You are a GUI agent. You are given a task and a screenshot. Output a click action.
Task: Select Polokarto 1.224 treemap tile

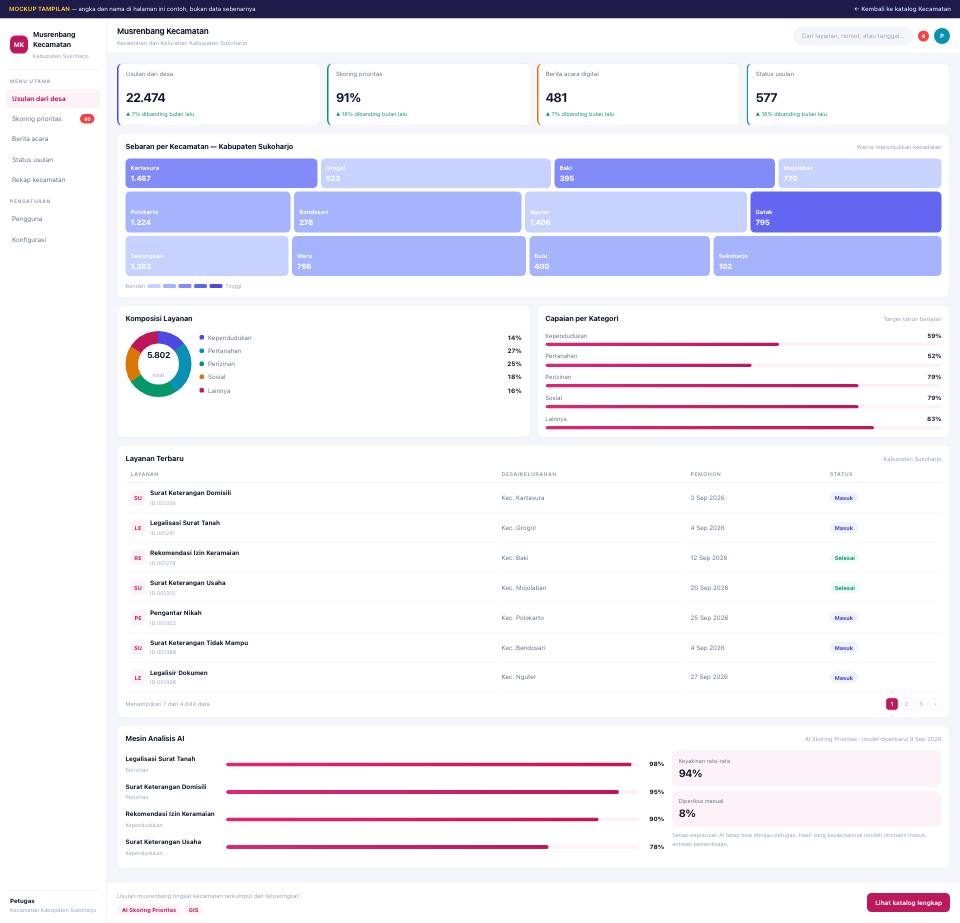click(x=208, y=212)
